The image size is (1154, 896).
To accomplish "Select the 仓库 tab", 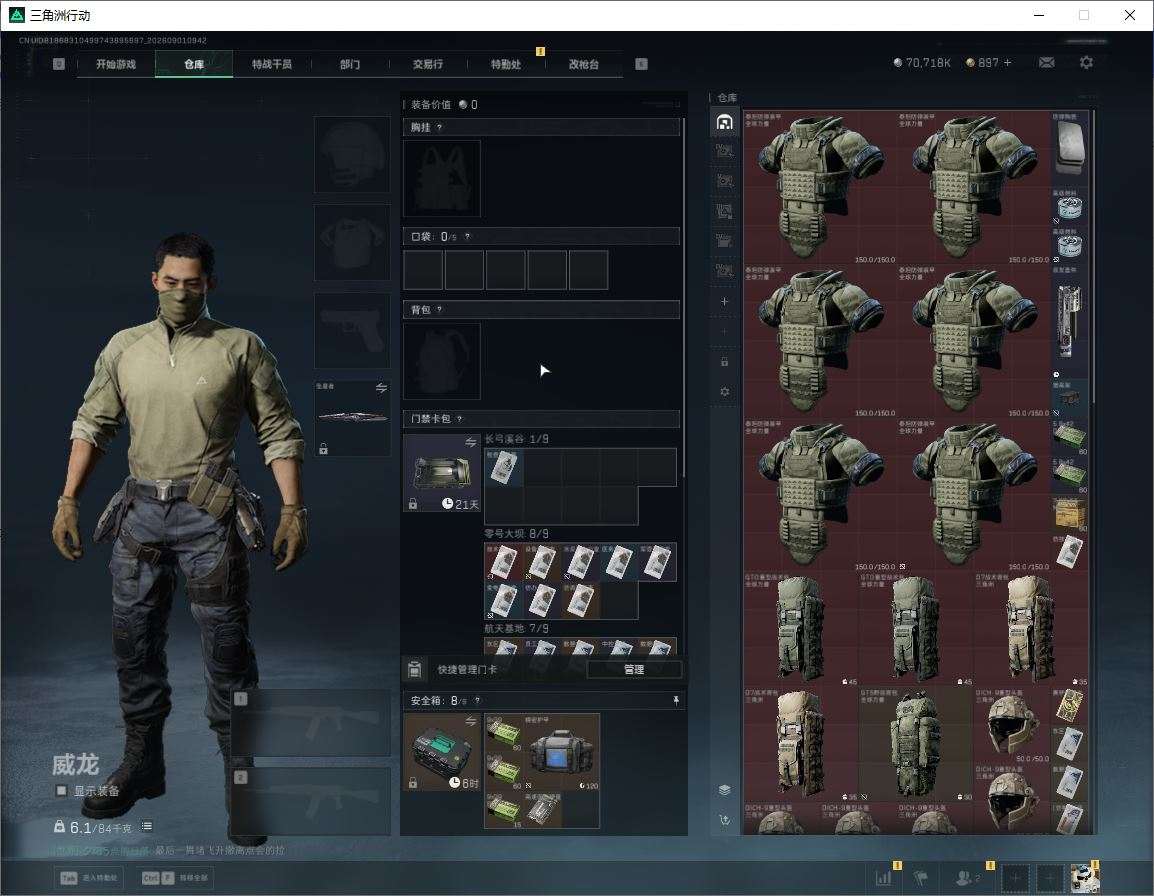I will click(194, 64).
